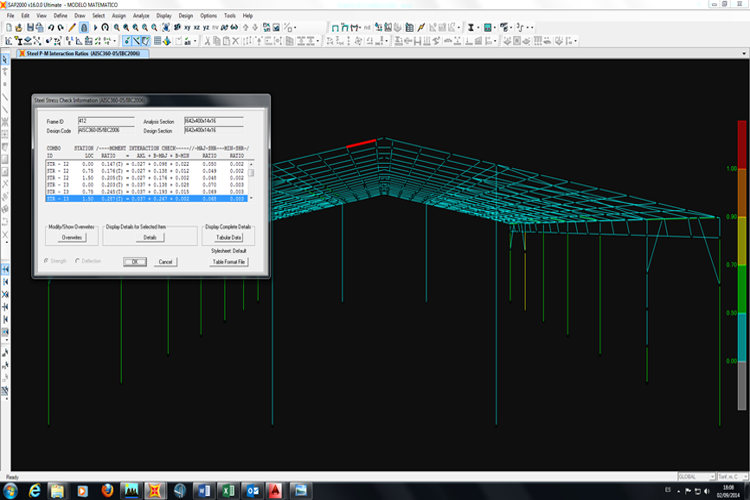Click the Details button
The width and height of the screenshot is (750, 500).
pyautogui.click(x=150, y=237)
